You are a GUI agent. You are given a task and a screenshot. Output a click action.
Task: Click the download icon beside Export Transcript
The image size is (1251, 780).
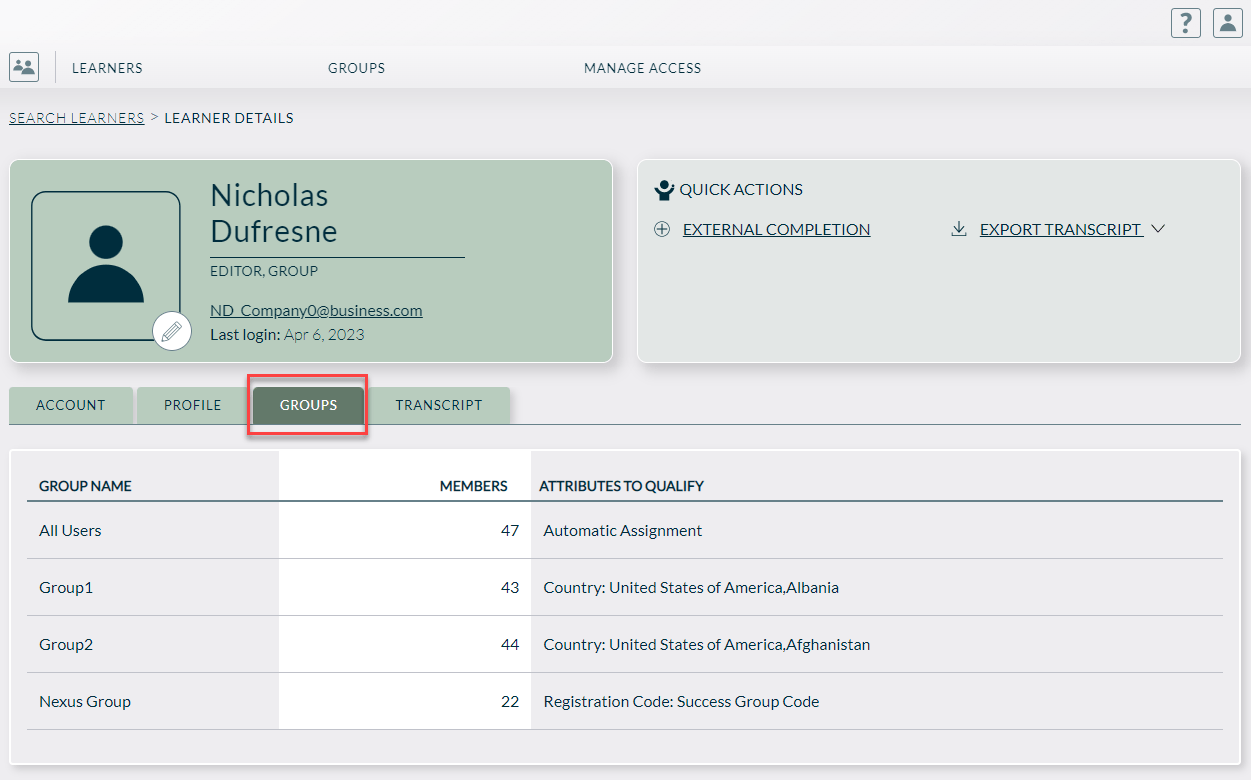pos(958,229)
